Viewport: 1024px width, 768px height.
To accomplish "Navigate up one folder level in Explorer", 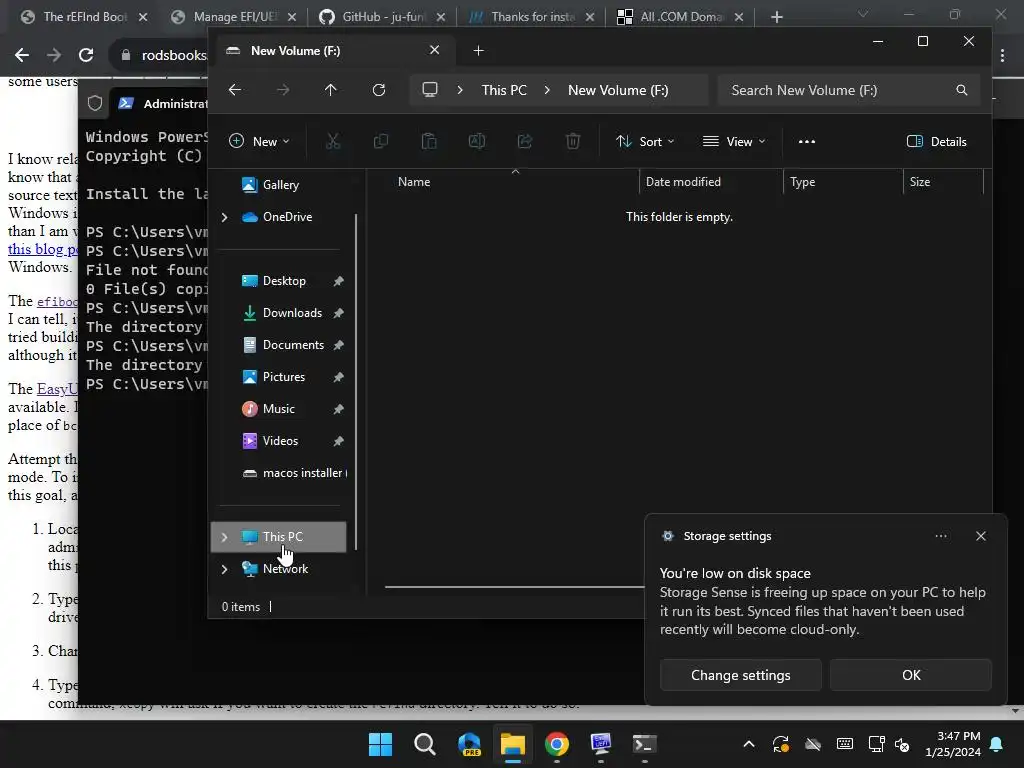I will (331, 90).
